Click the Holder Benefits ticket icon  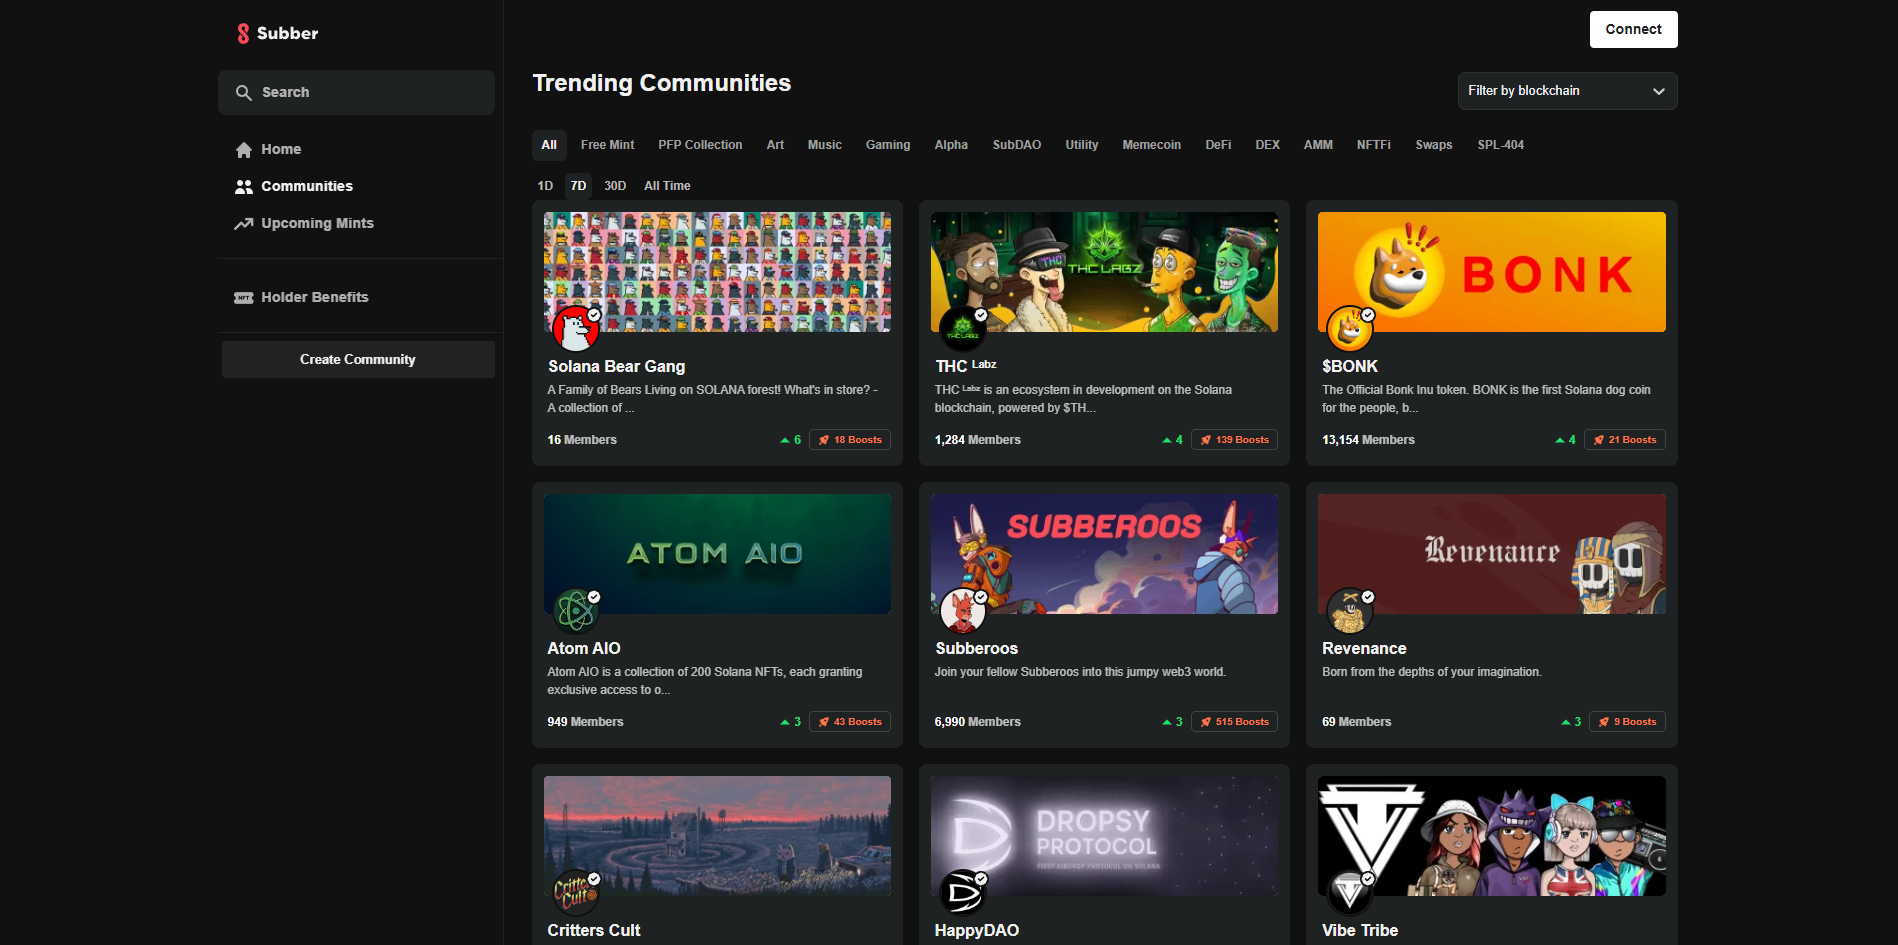[x=244, y=298]
